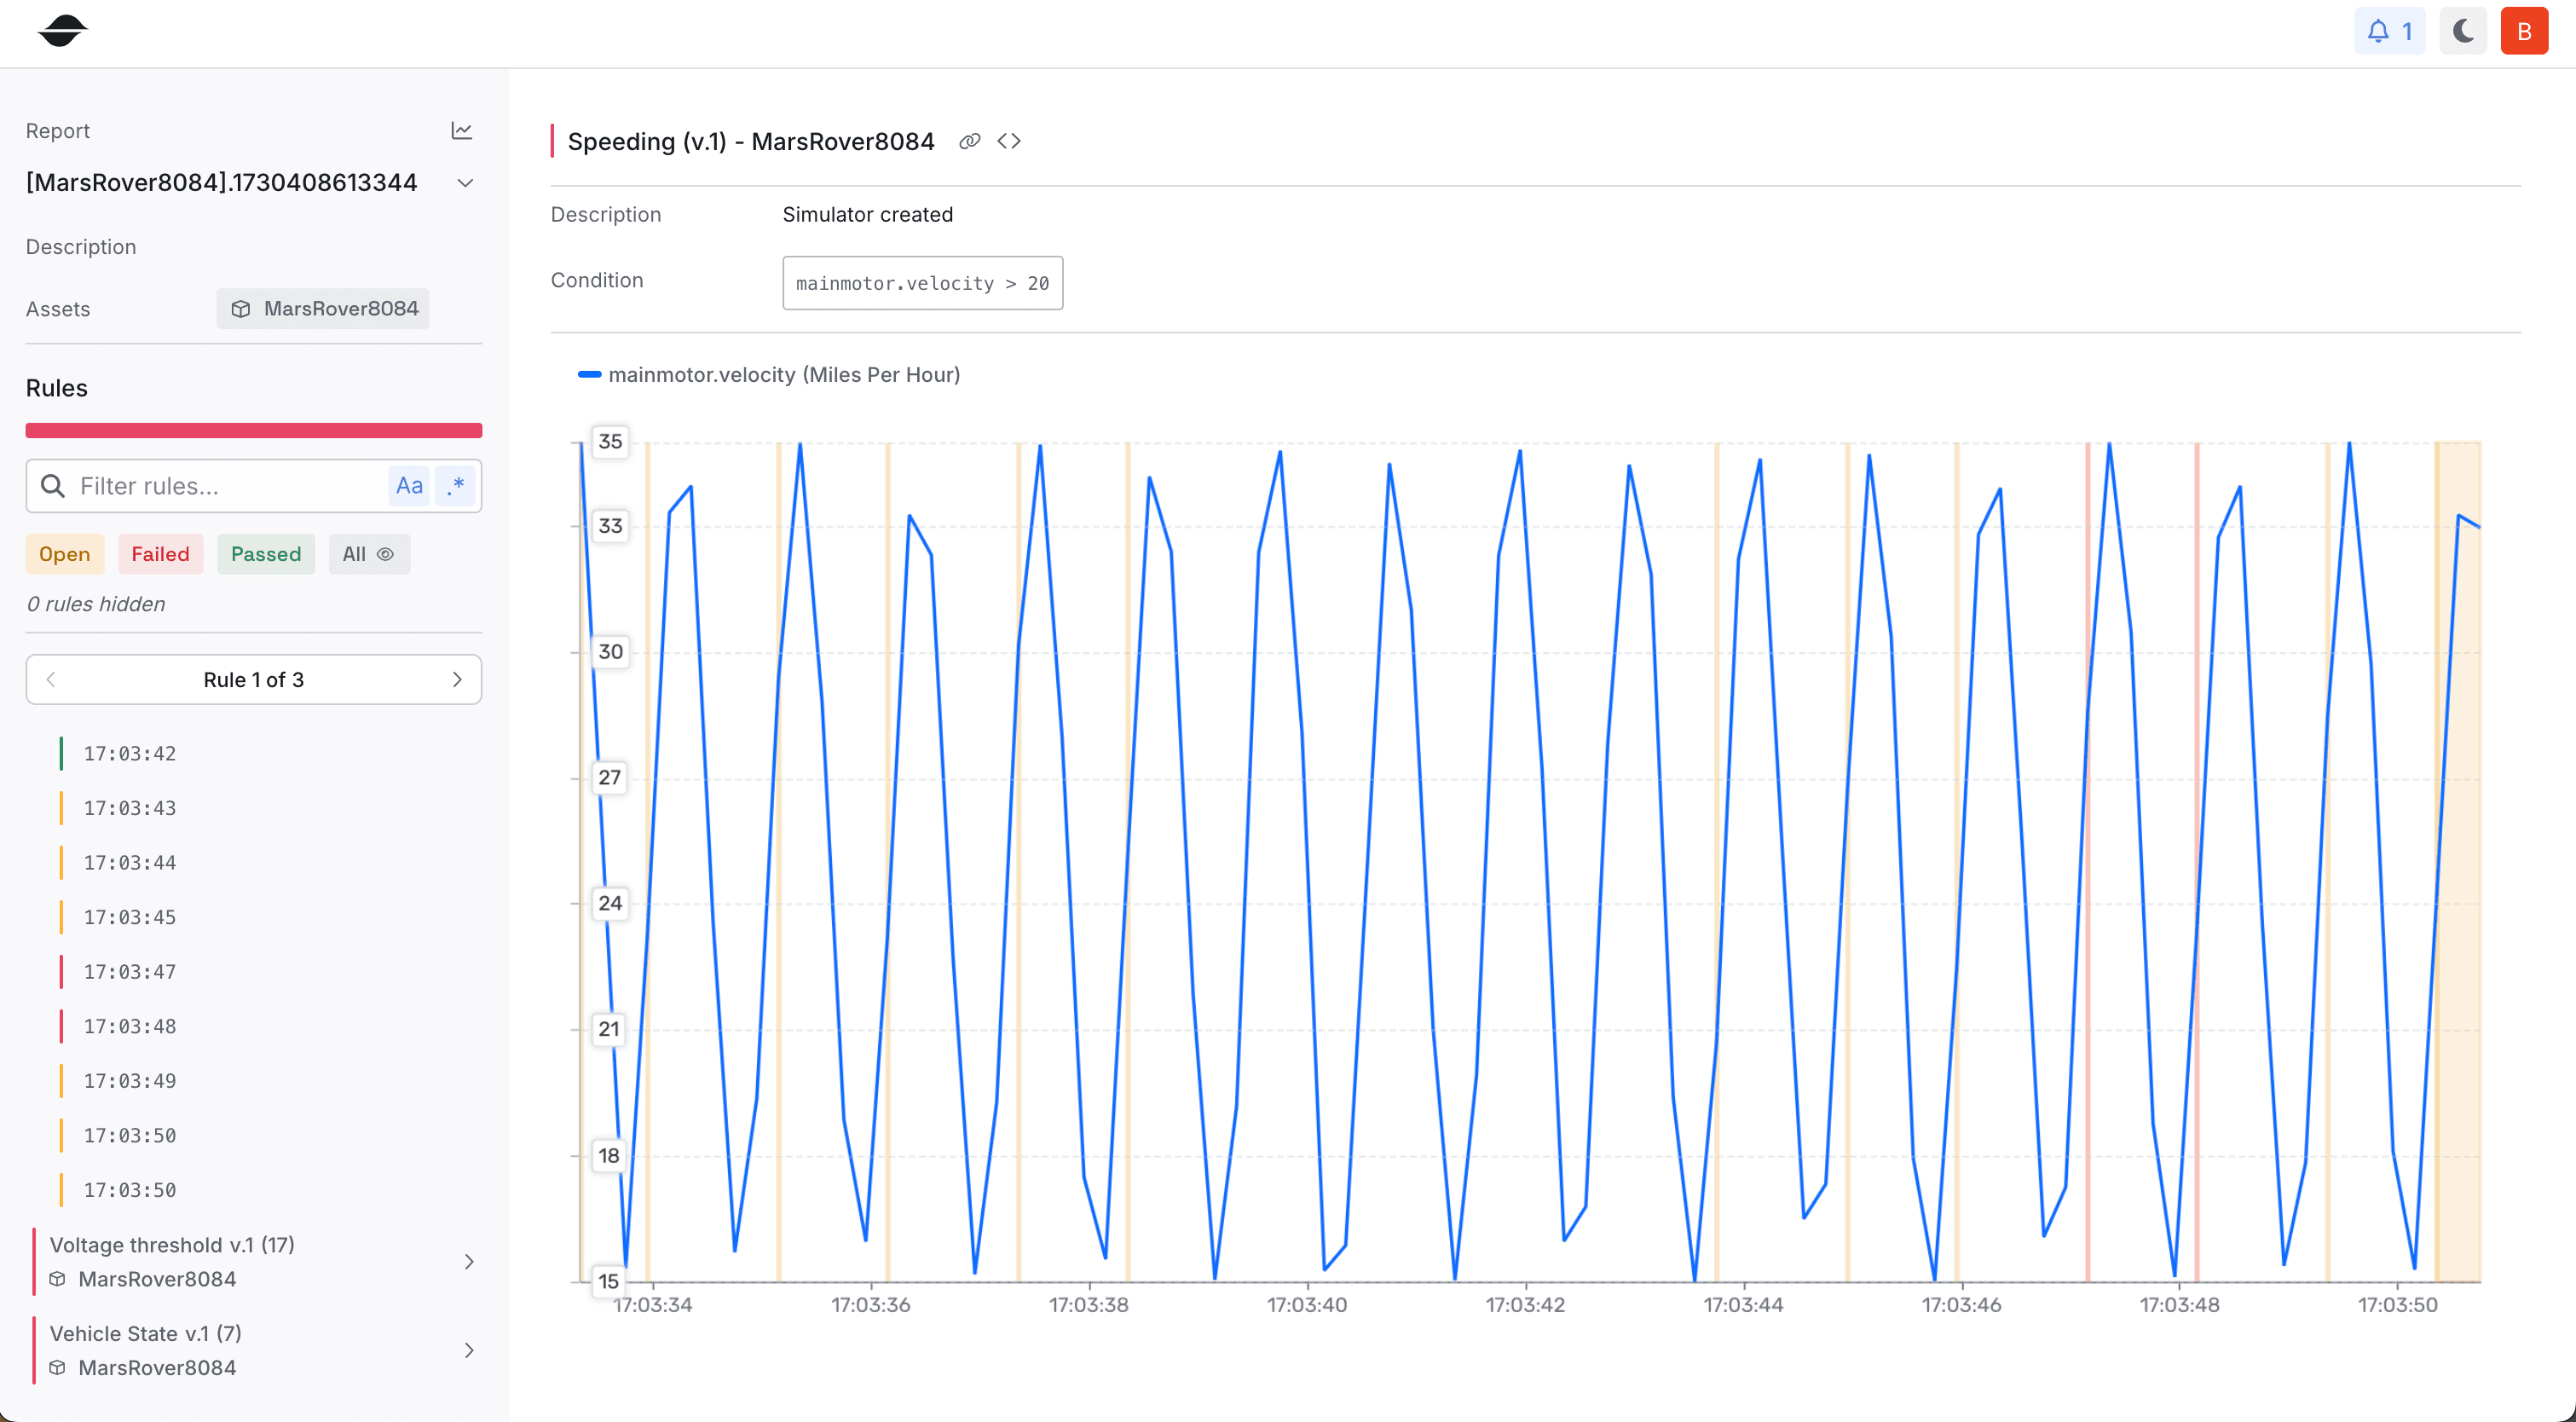Click the Aa regex toggle button
The width and height of the screenshot is (2576, 1422).
pos(407,485)
